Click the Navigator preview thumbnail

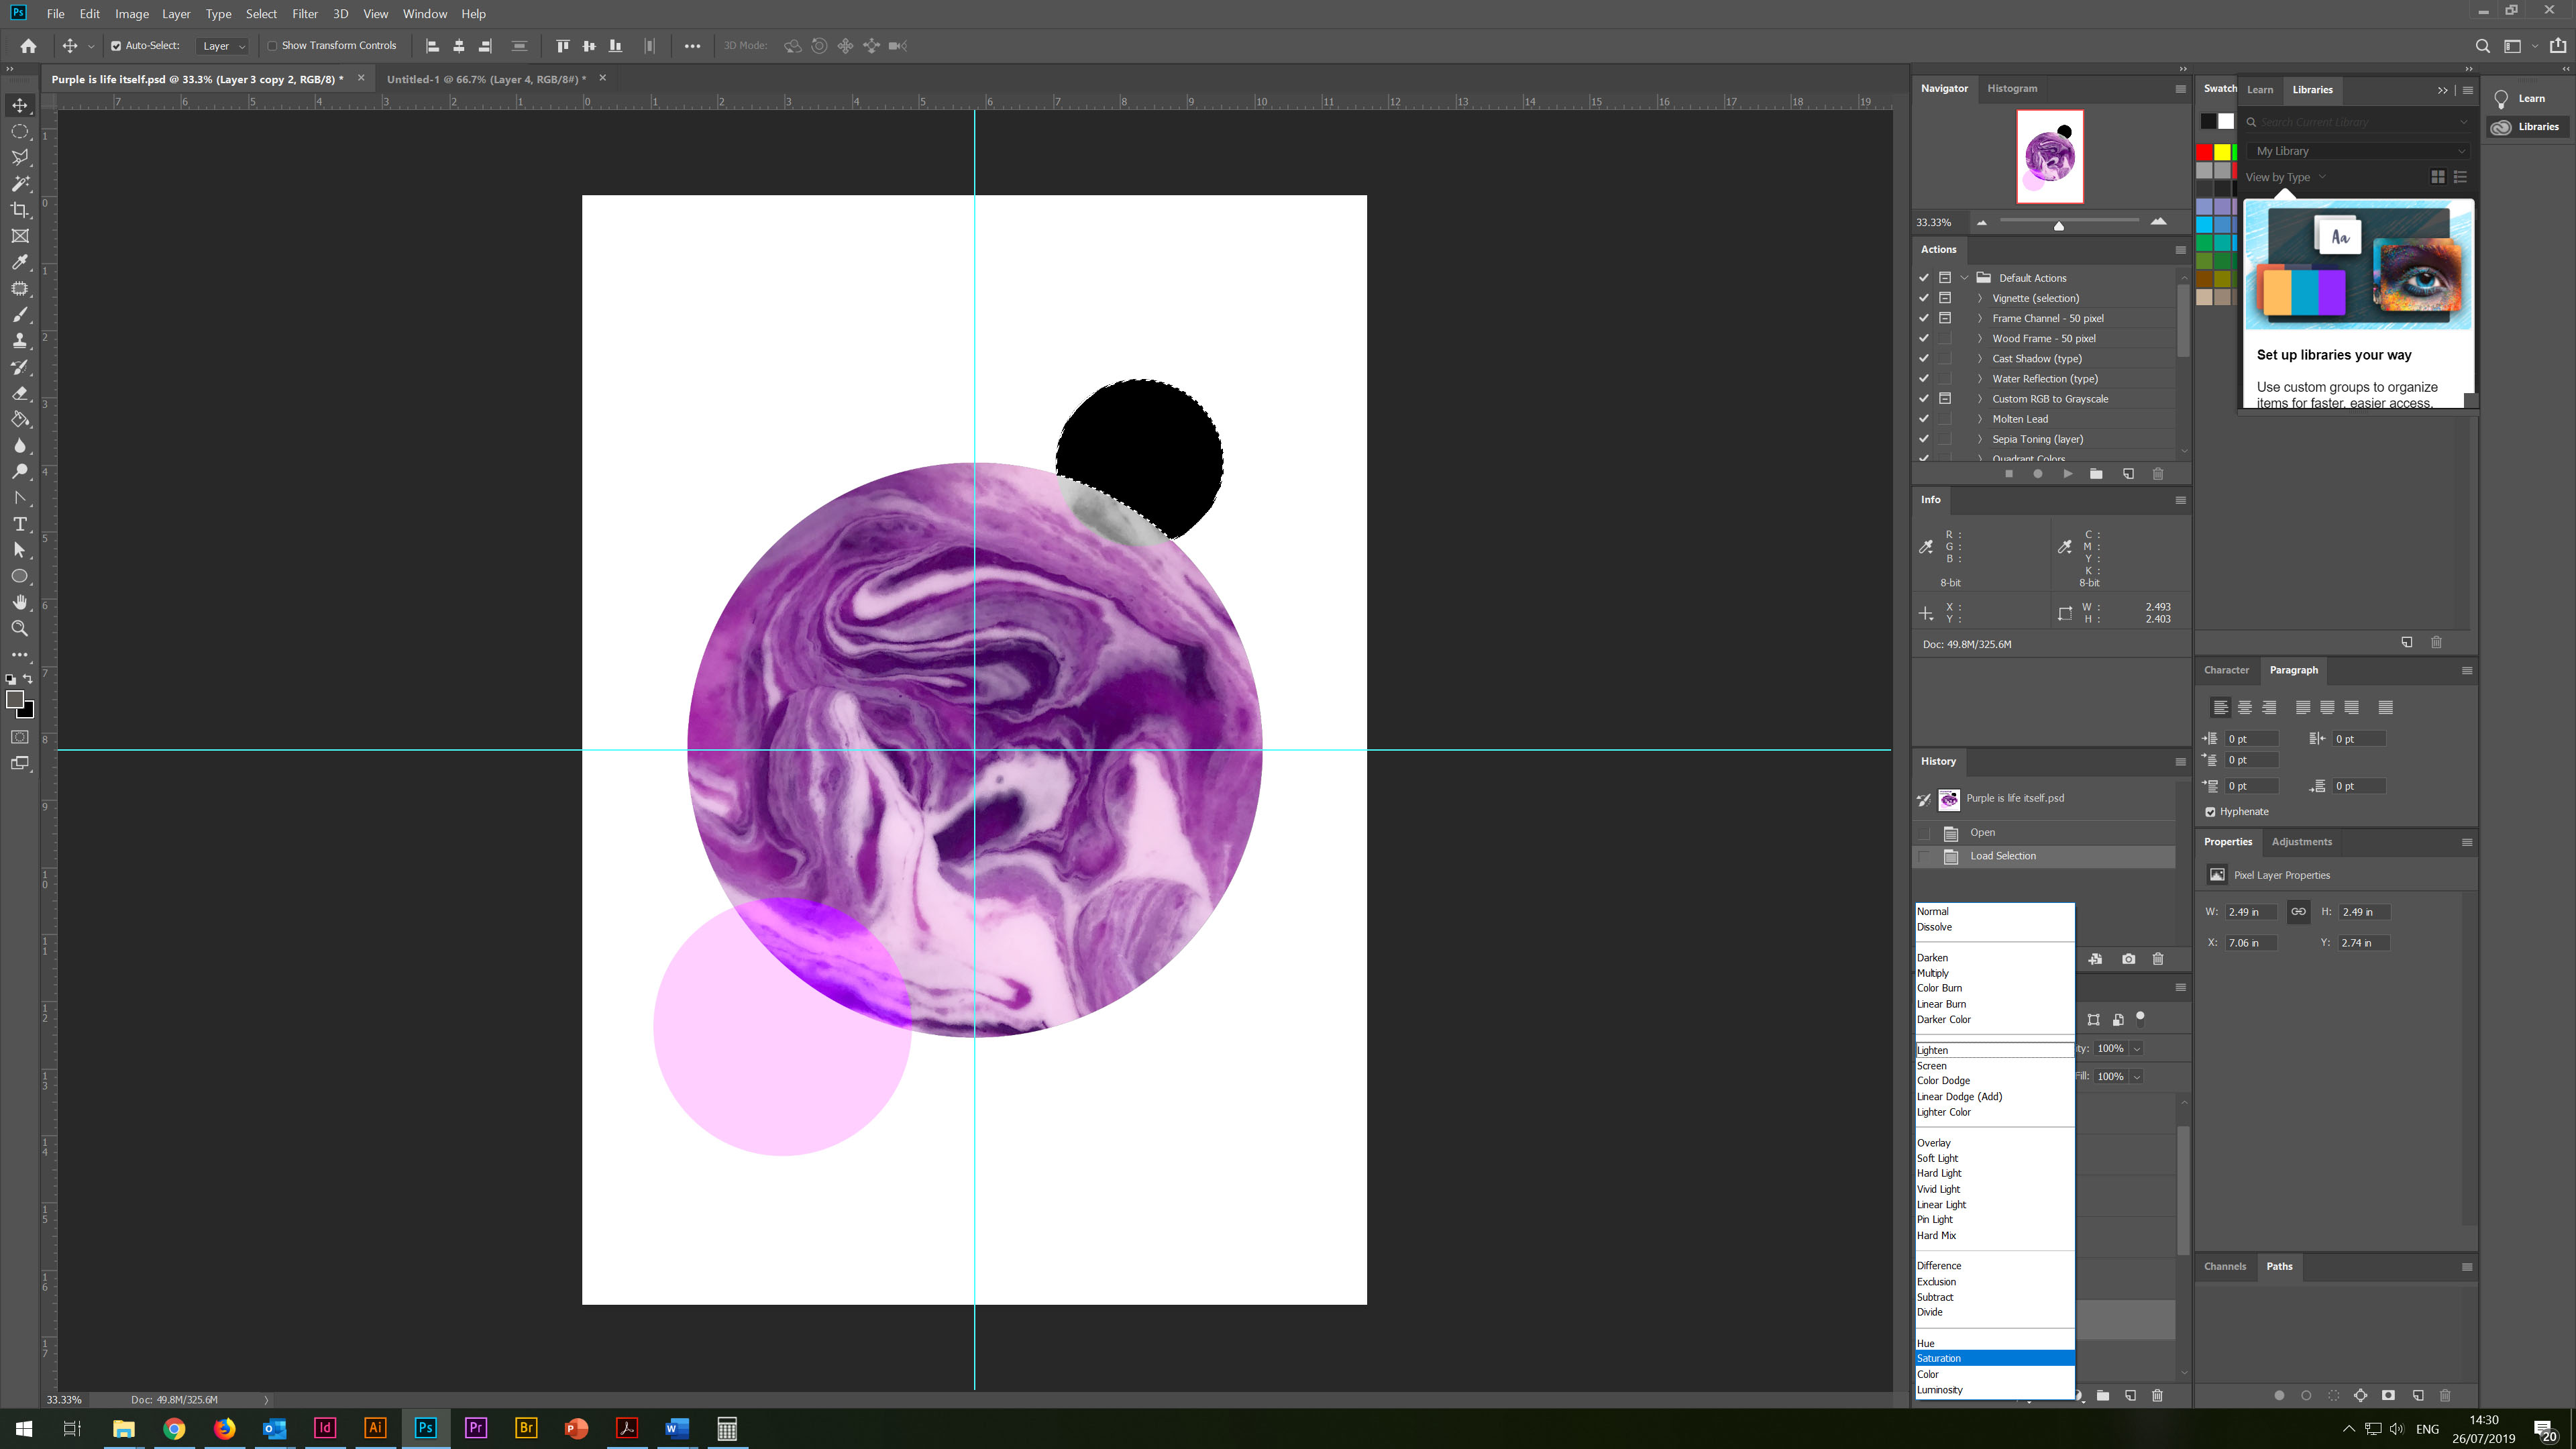(2049, 157)
